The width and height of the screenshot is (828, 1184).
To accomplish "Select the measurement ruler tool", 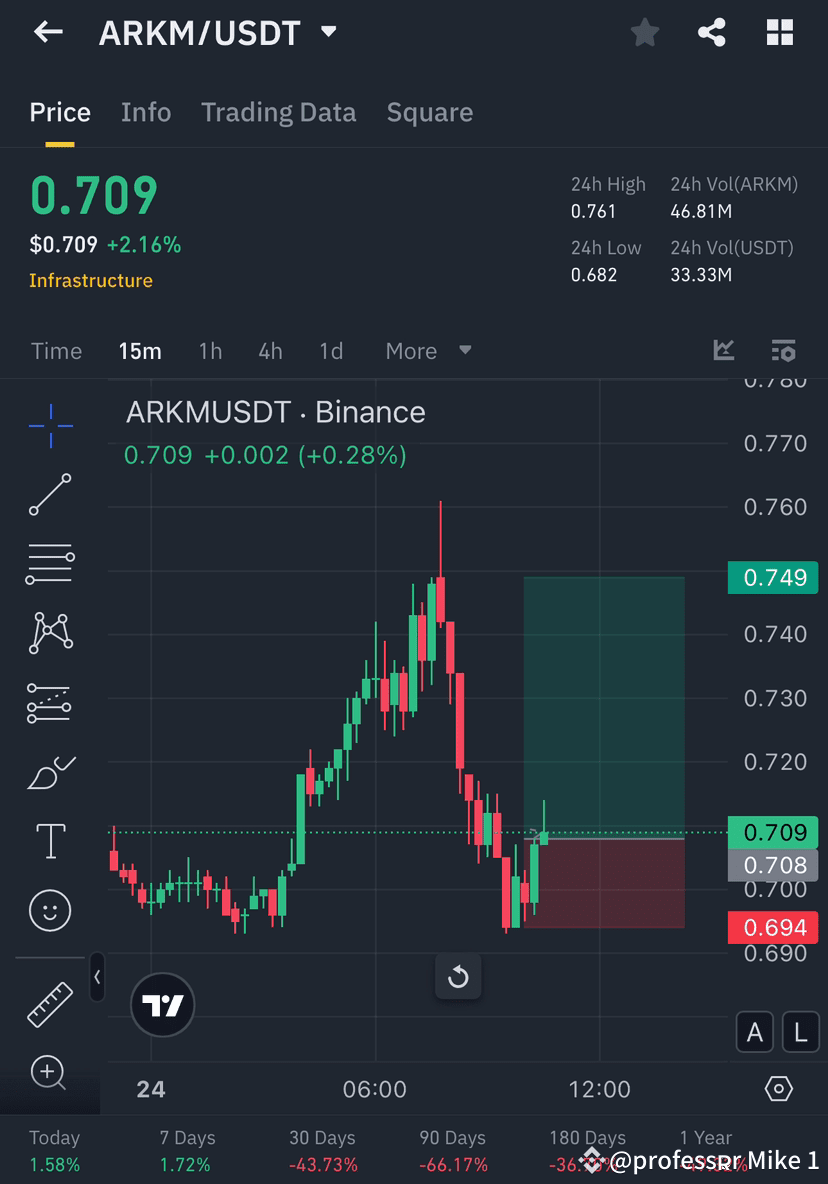I will pyautogui.click(x=49, y=1003).
